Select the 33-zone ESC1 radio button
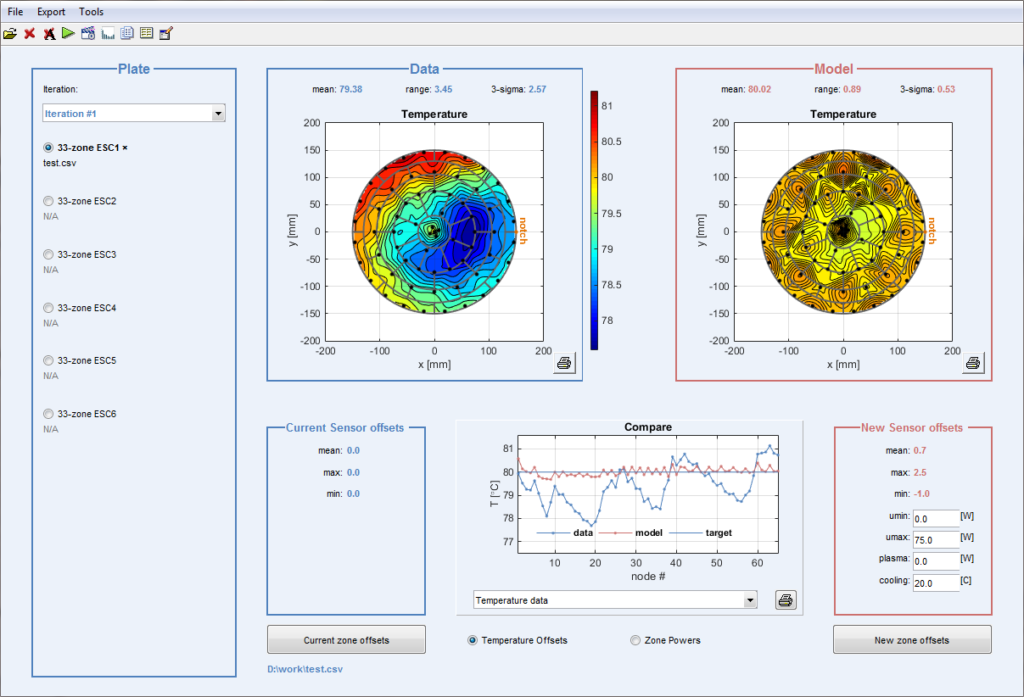This screenshot has width=1024, height=697. click(48, 148)
